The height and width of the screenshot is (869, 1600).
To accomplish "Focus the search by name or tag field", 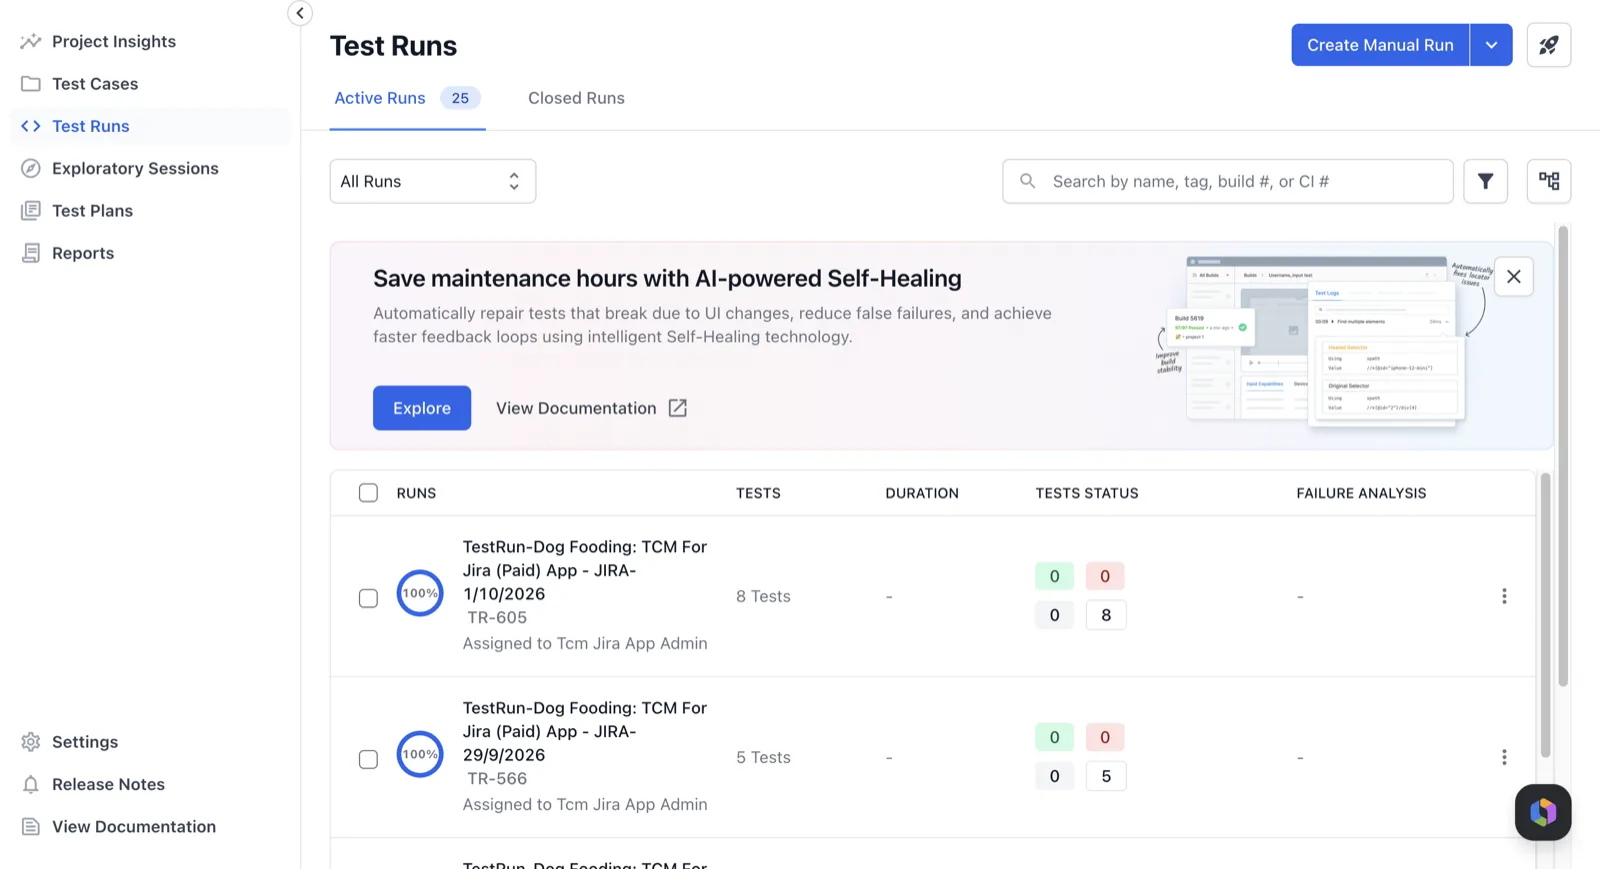I will point(1228,181).
